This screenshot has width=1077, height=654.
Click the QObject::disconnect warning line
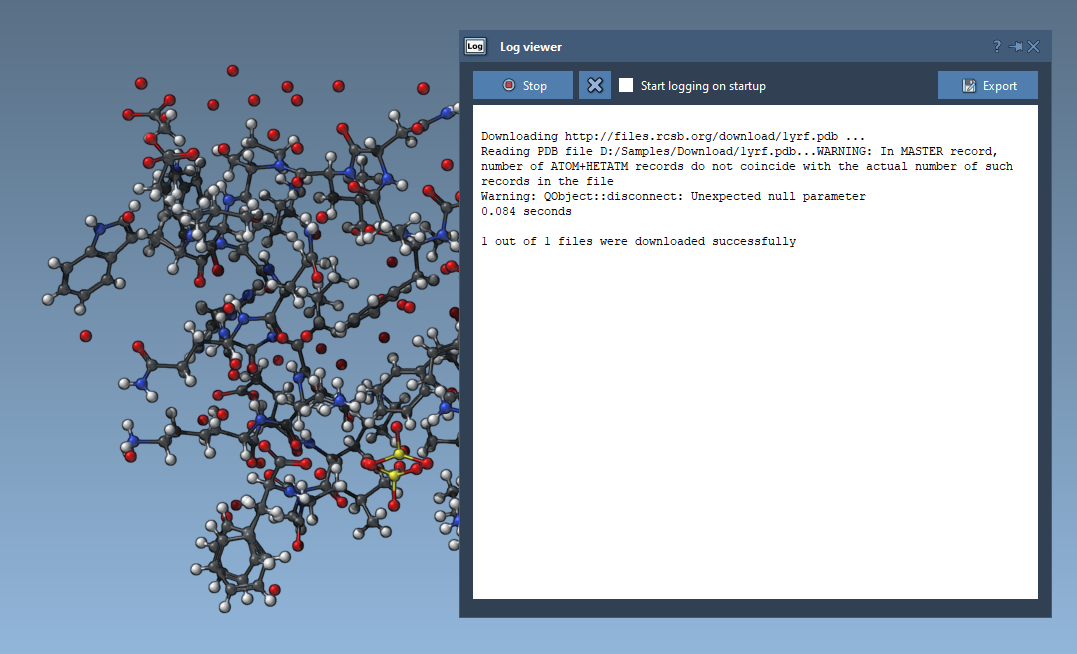[x=672, y=197]
